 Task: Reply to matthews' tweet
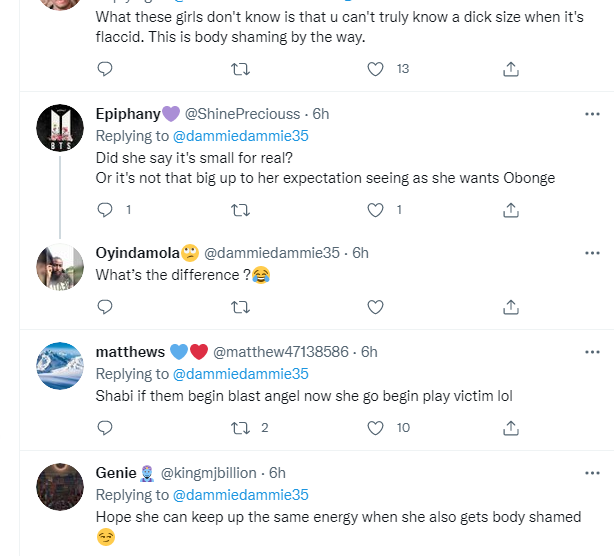tap(105, 428)
